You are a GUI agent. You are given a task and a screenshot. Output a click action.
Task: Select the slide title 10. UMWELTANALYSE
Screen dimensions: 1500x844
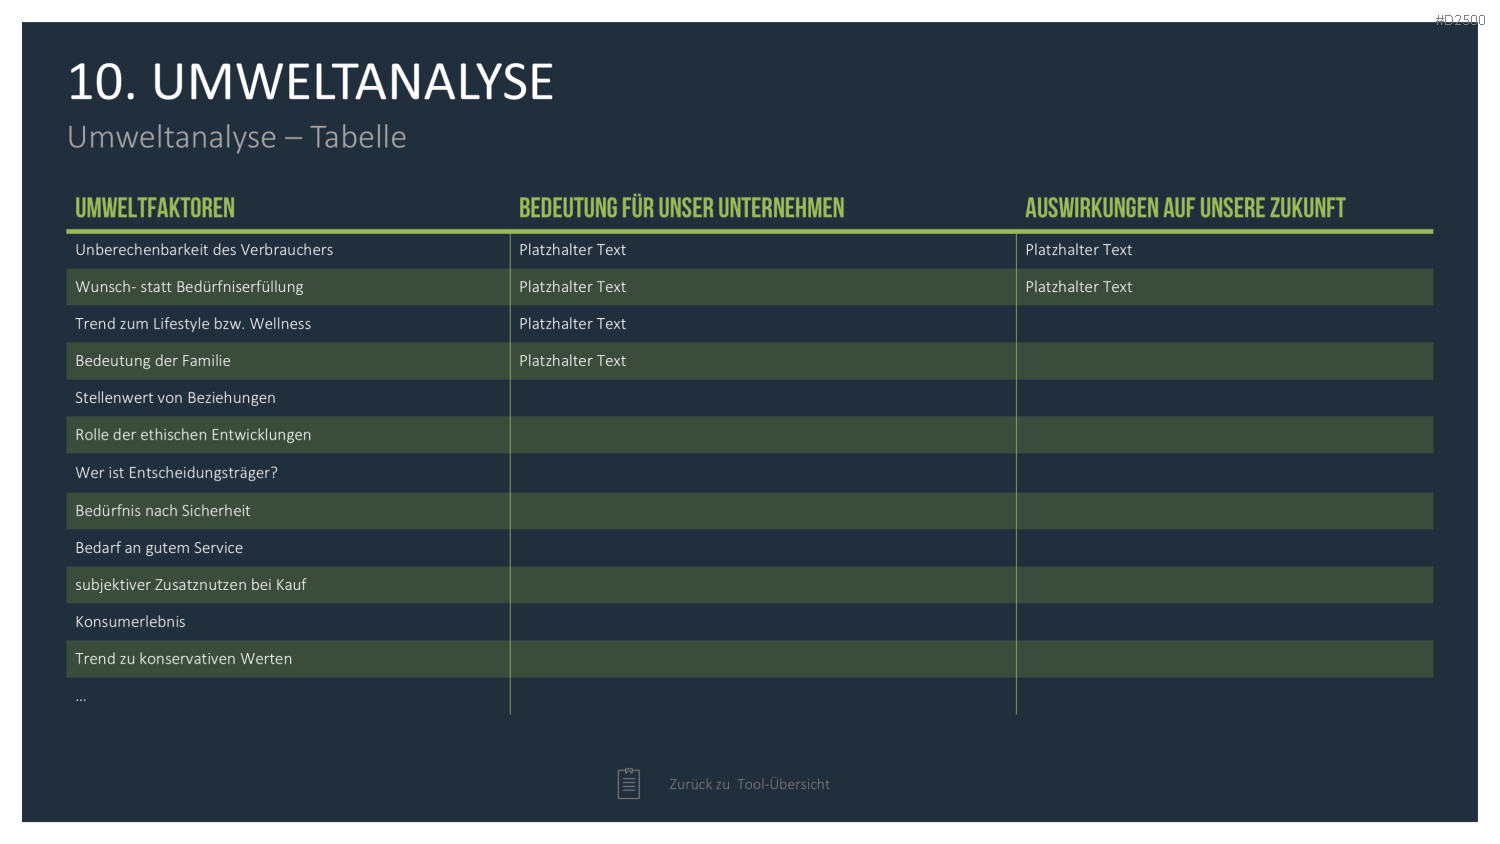tap(310, 82)
